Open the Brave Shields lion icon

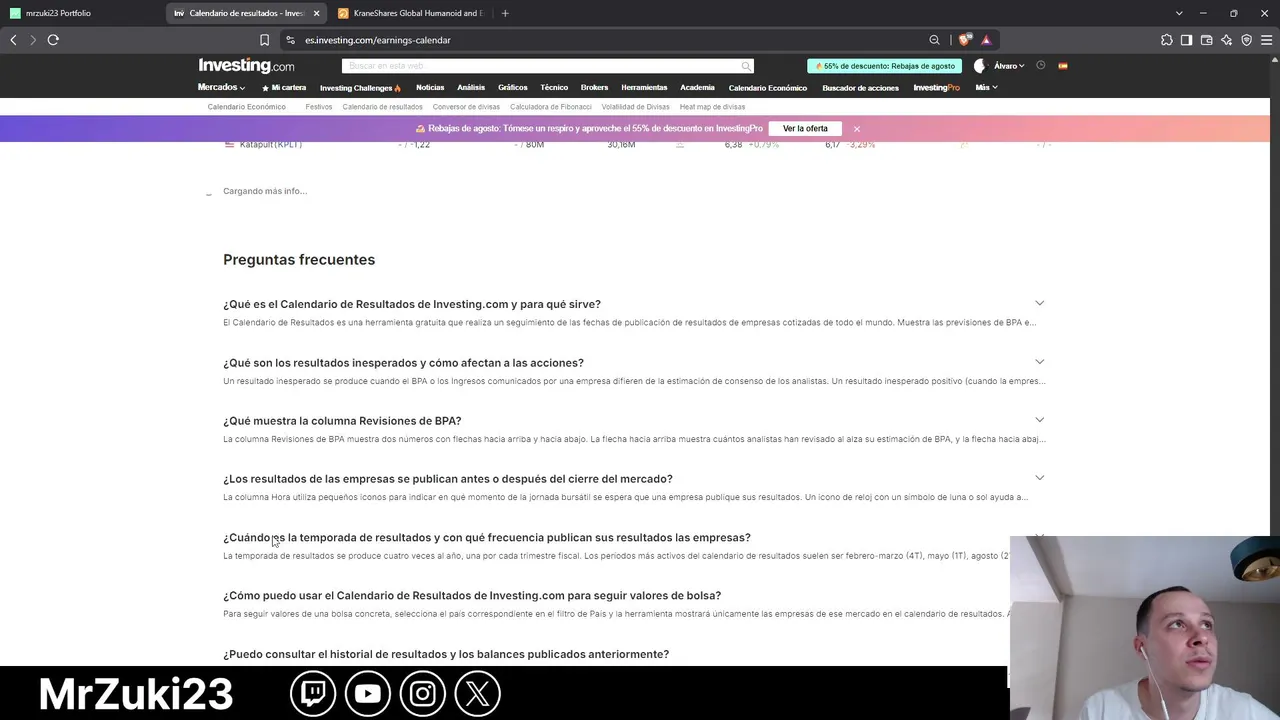[964, 40]
